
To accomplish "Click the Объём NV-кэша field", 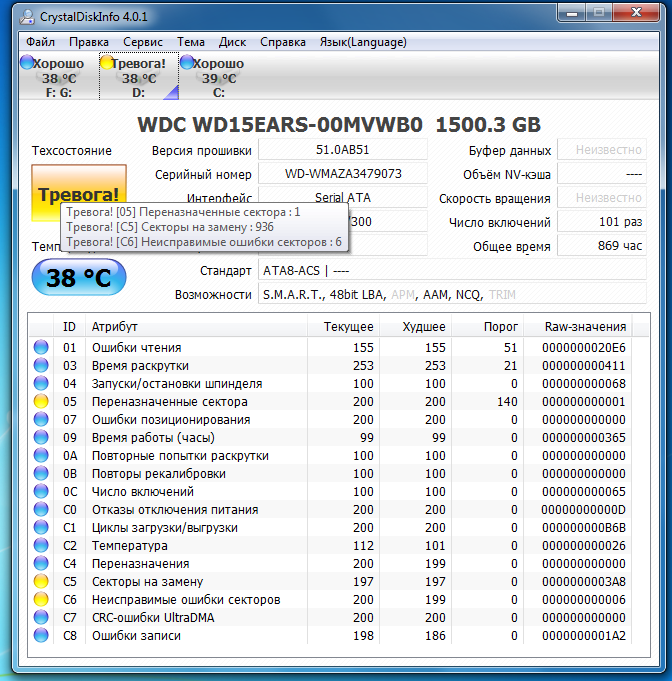I will click(602, 174).
